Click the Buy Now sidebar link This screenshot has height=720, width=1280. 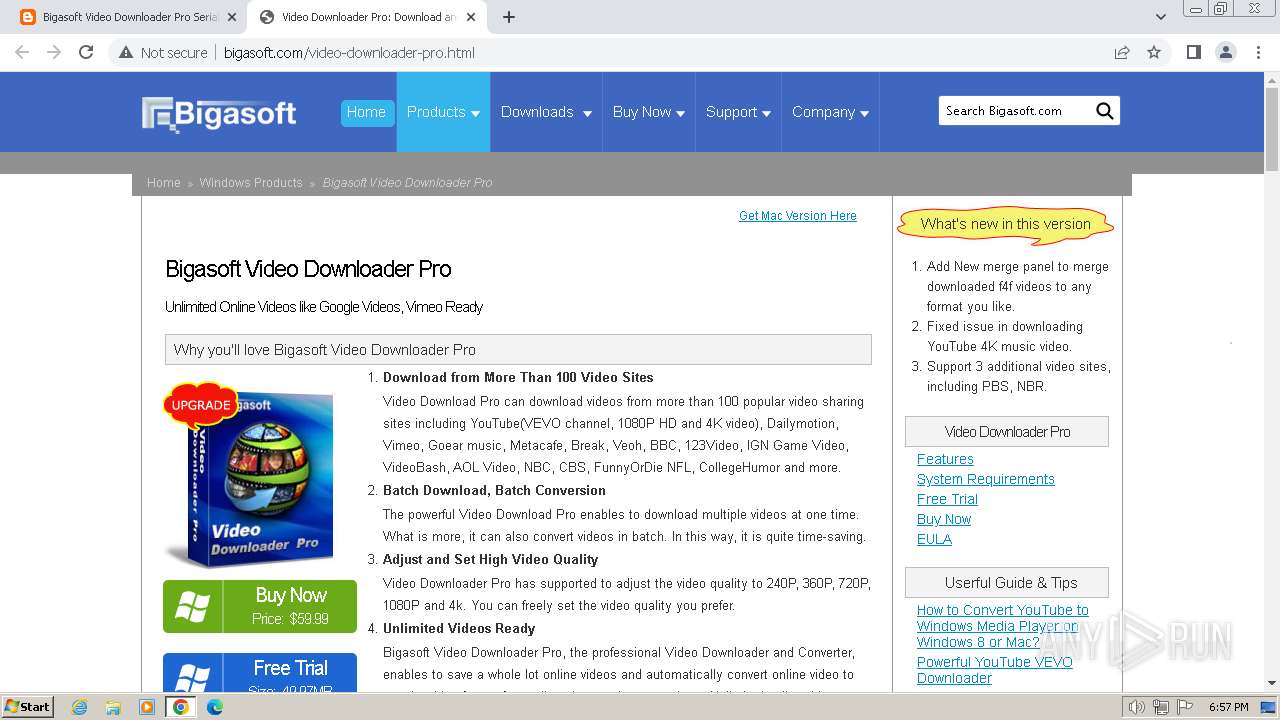click(944, 519)
